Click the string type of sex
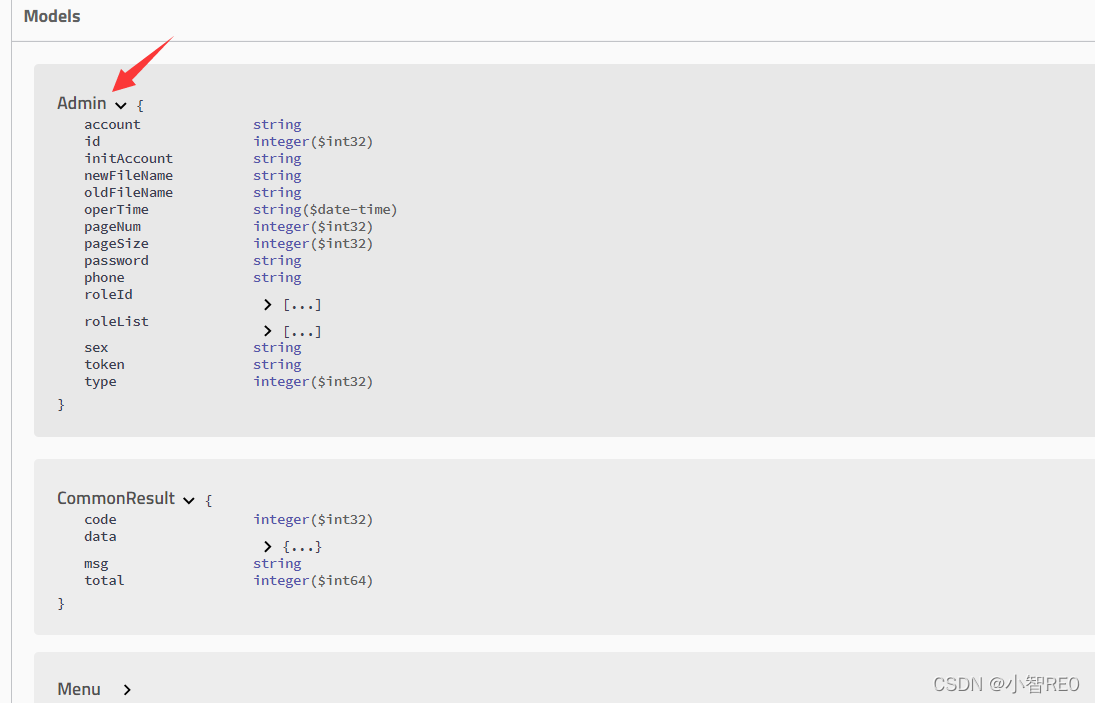This screenshot has height=703, width=1095. click(277, 347)
